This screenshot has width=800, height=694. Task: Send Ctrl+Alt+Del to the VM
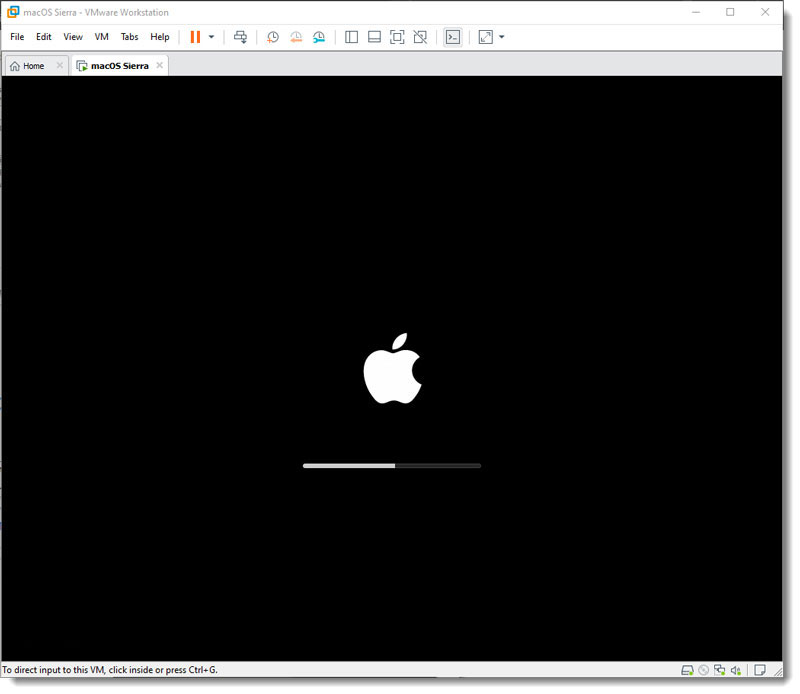240,37
